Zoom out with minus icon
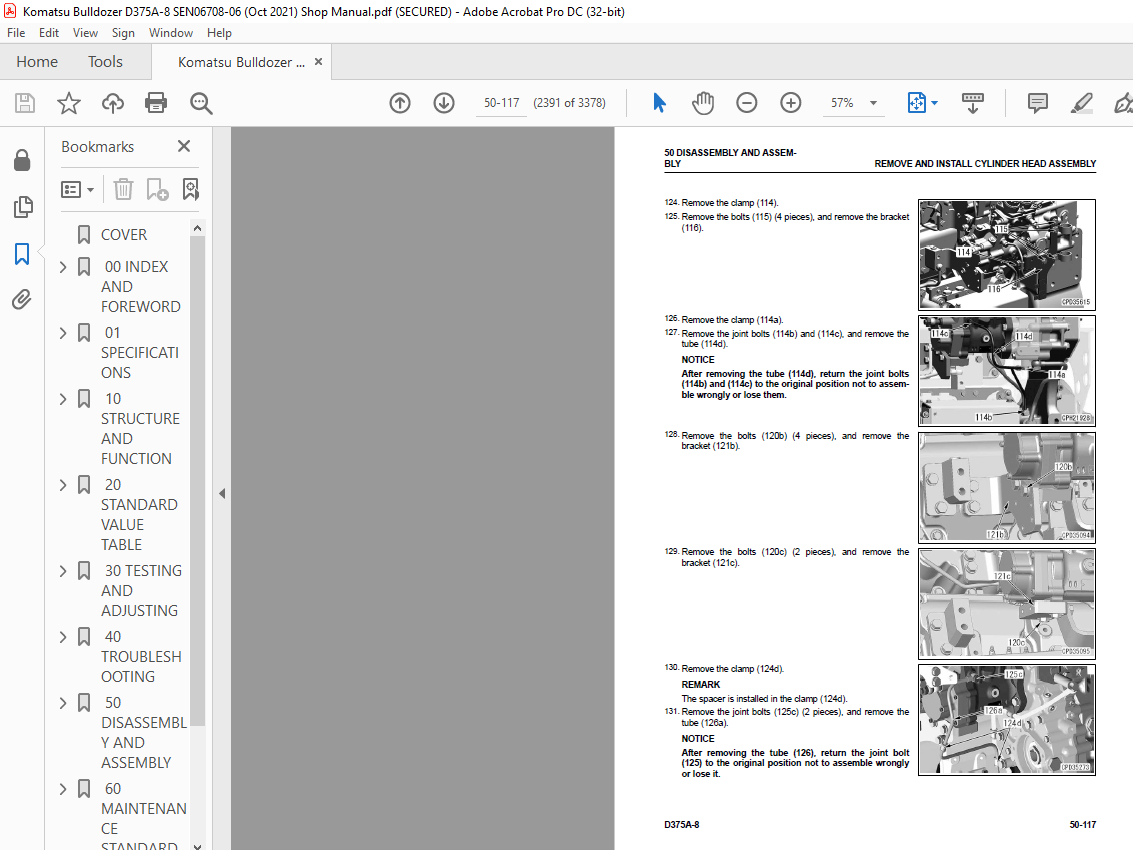1133x850 pixels. pyautogui.click(x=746, y=103)
